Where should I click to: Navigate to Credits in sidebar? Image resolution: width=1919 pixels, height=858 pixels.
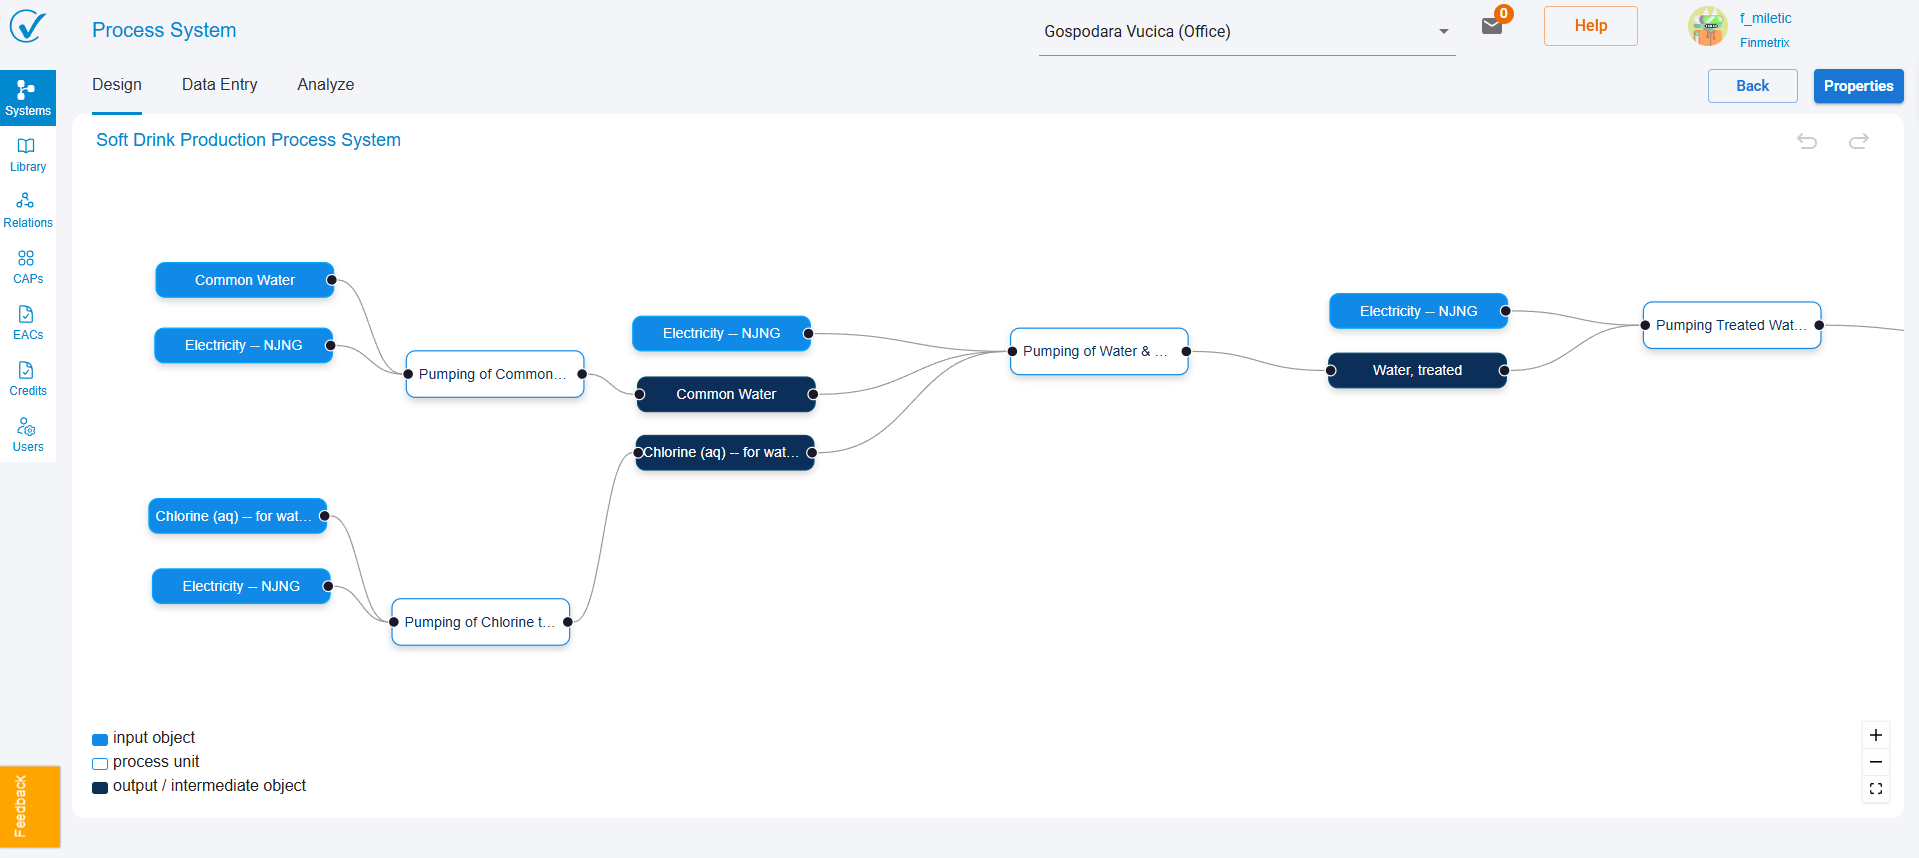pos(28,379)
